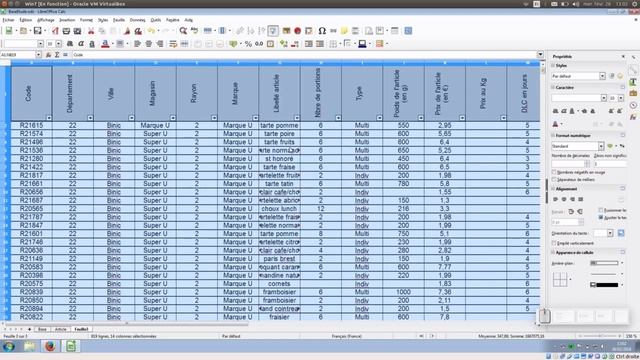This screenshot has width=640, height=360.
Task: Open the file explorer taskbar icon
Action: point(29,346)
